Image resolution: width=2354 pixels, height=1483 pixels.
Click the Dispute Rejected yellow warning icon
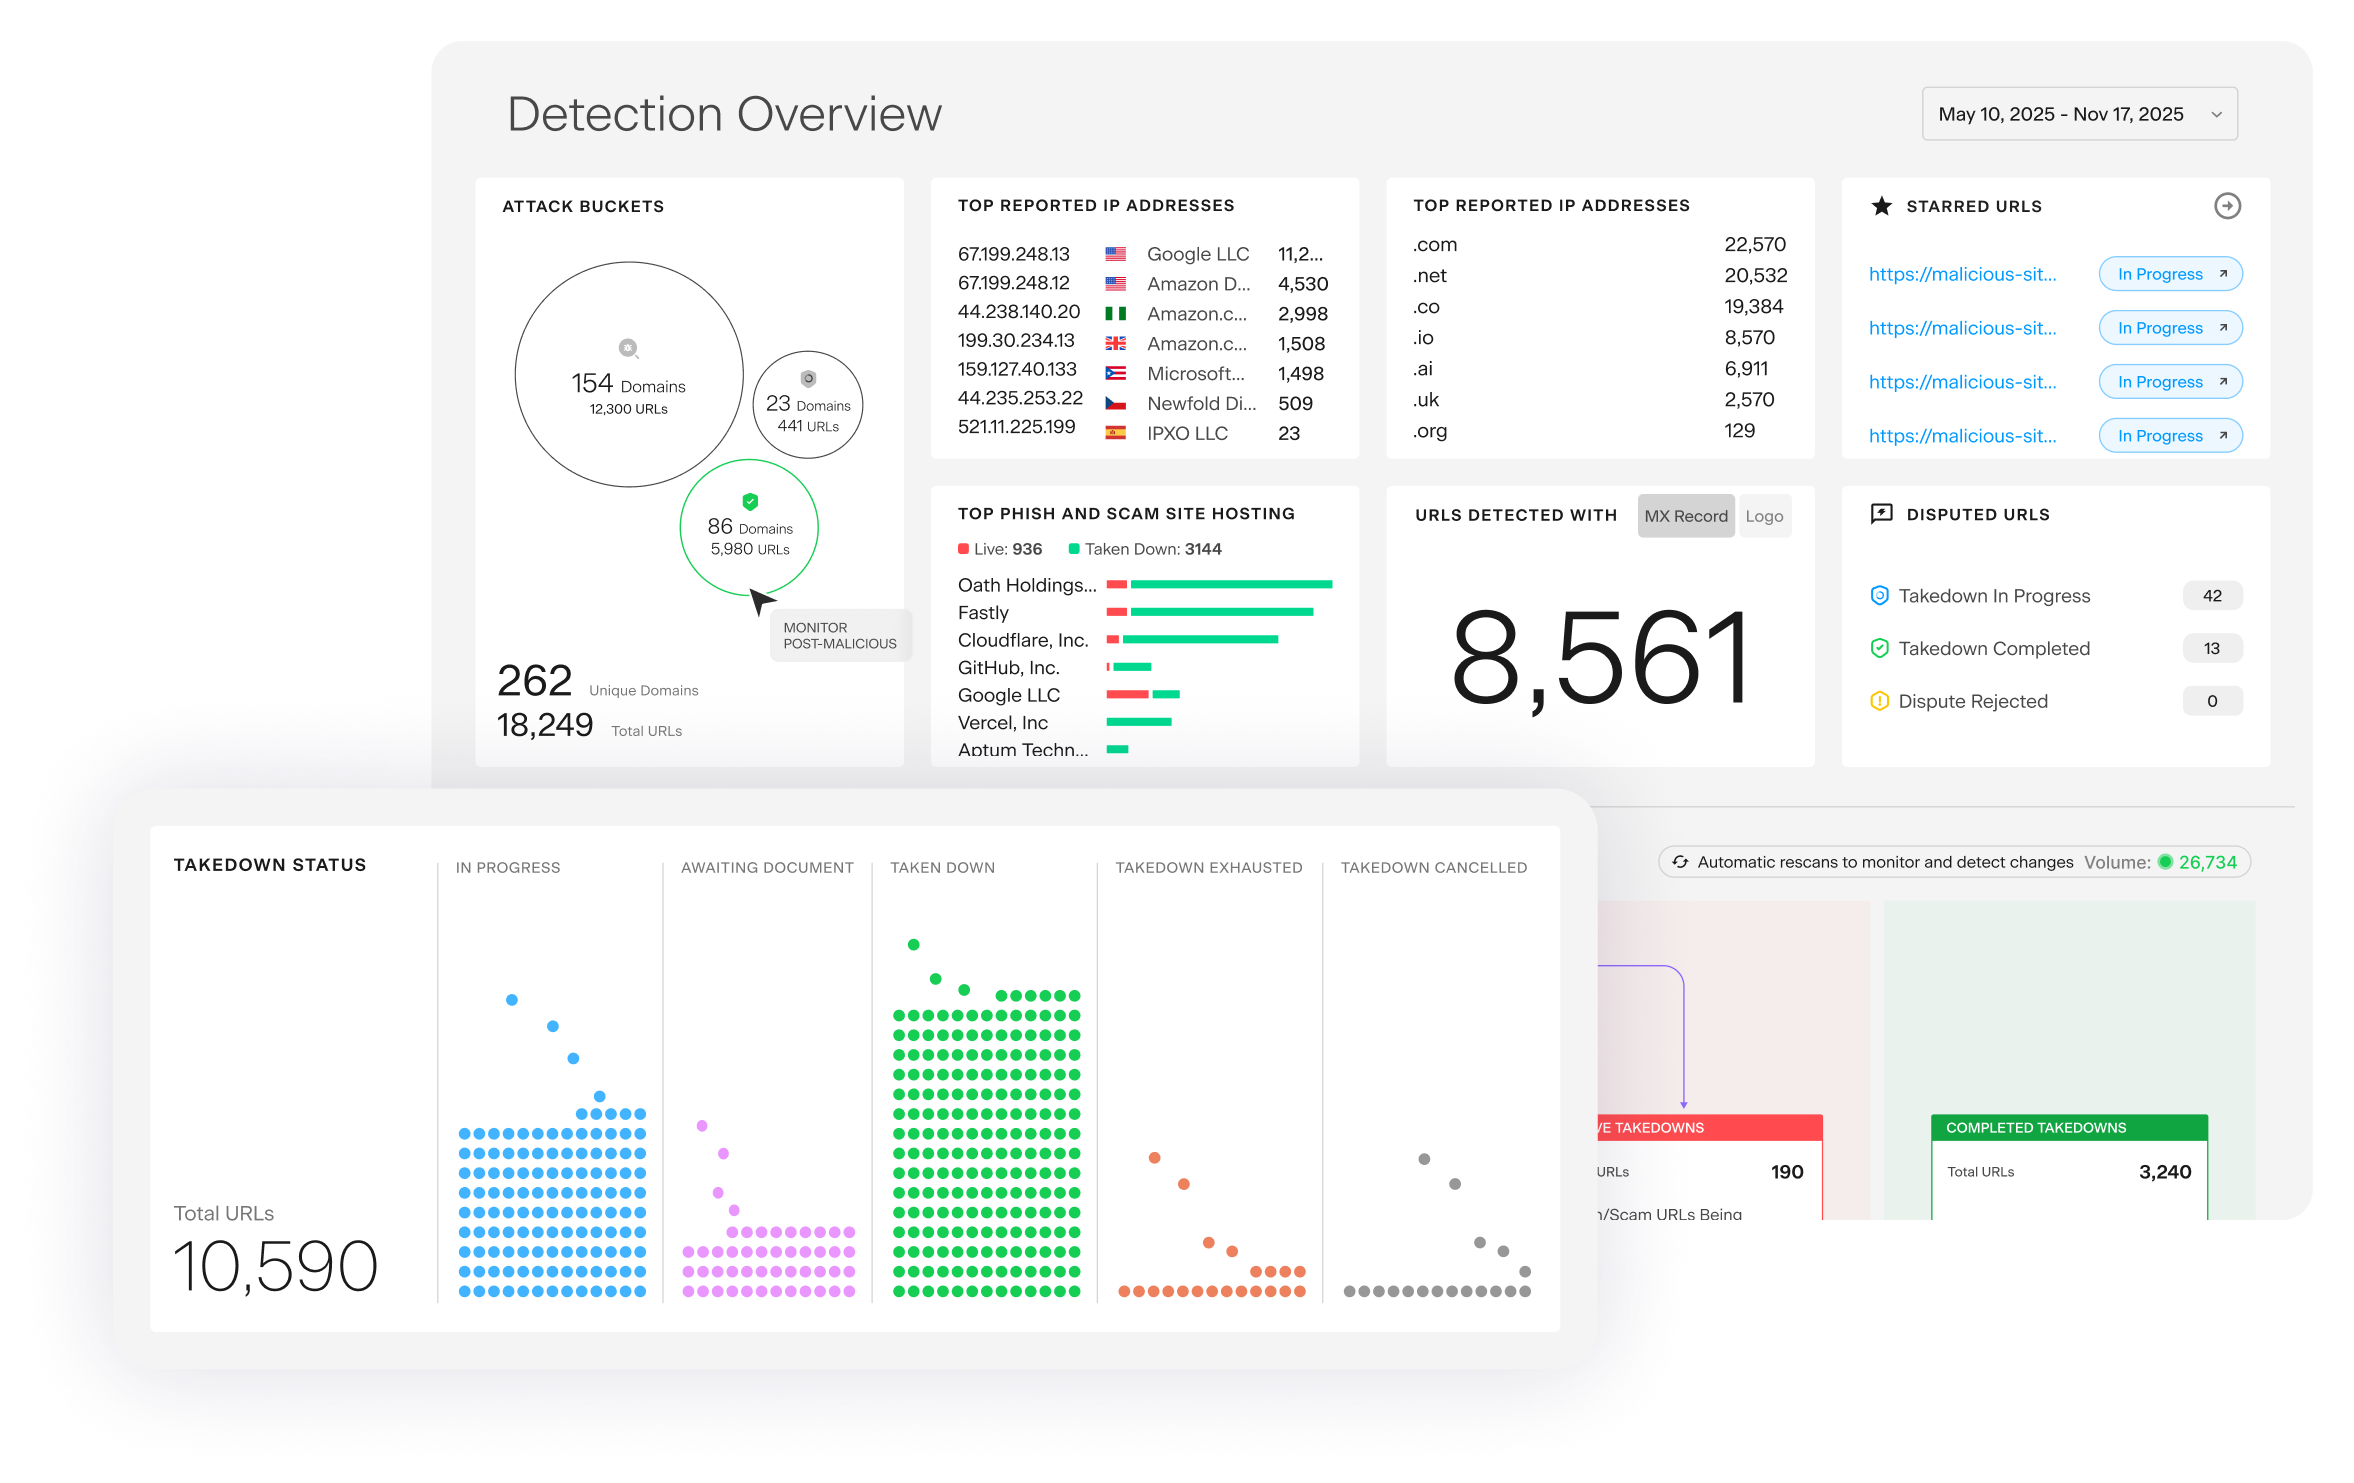(1879, 702)
